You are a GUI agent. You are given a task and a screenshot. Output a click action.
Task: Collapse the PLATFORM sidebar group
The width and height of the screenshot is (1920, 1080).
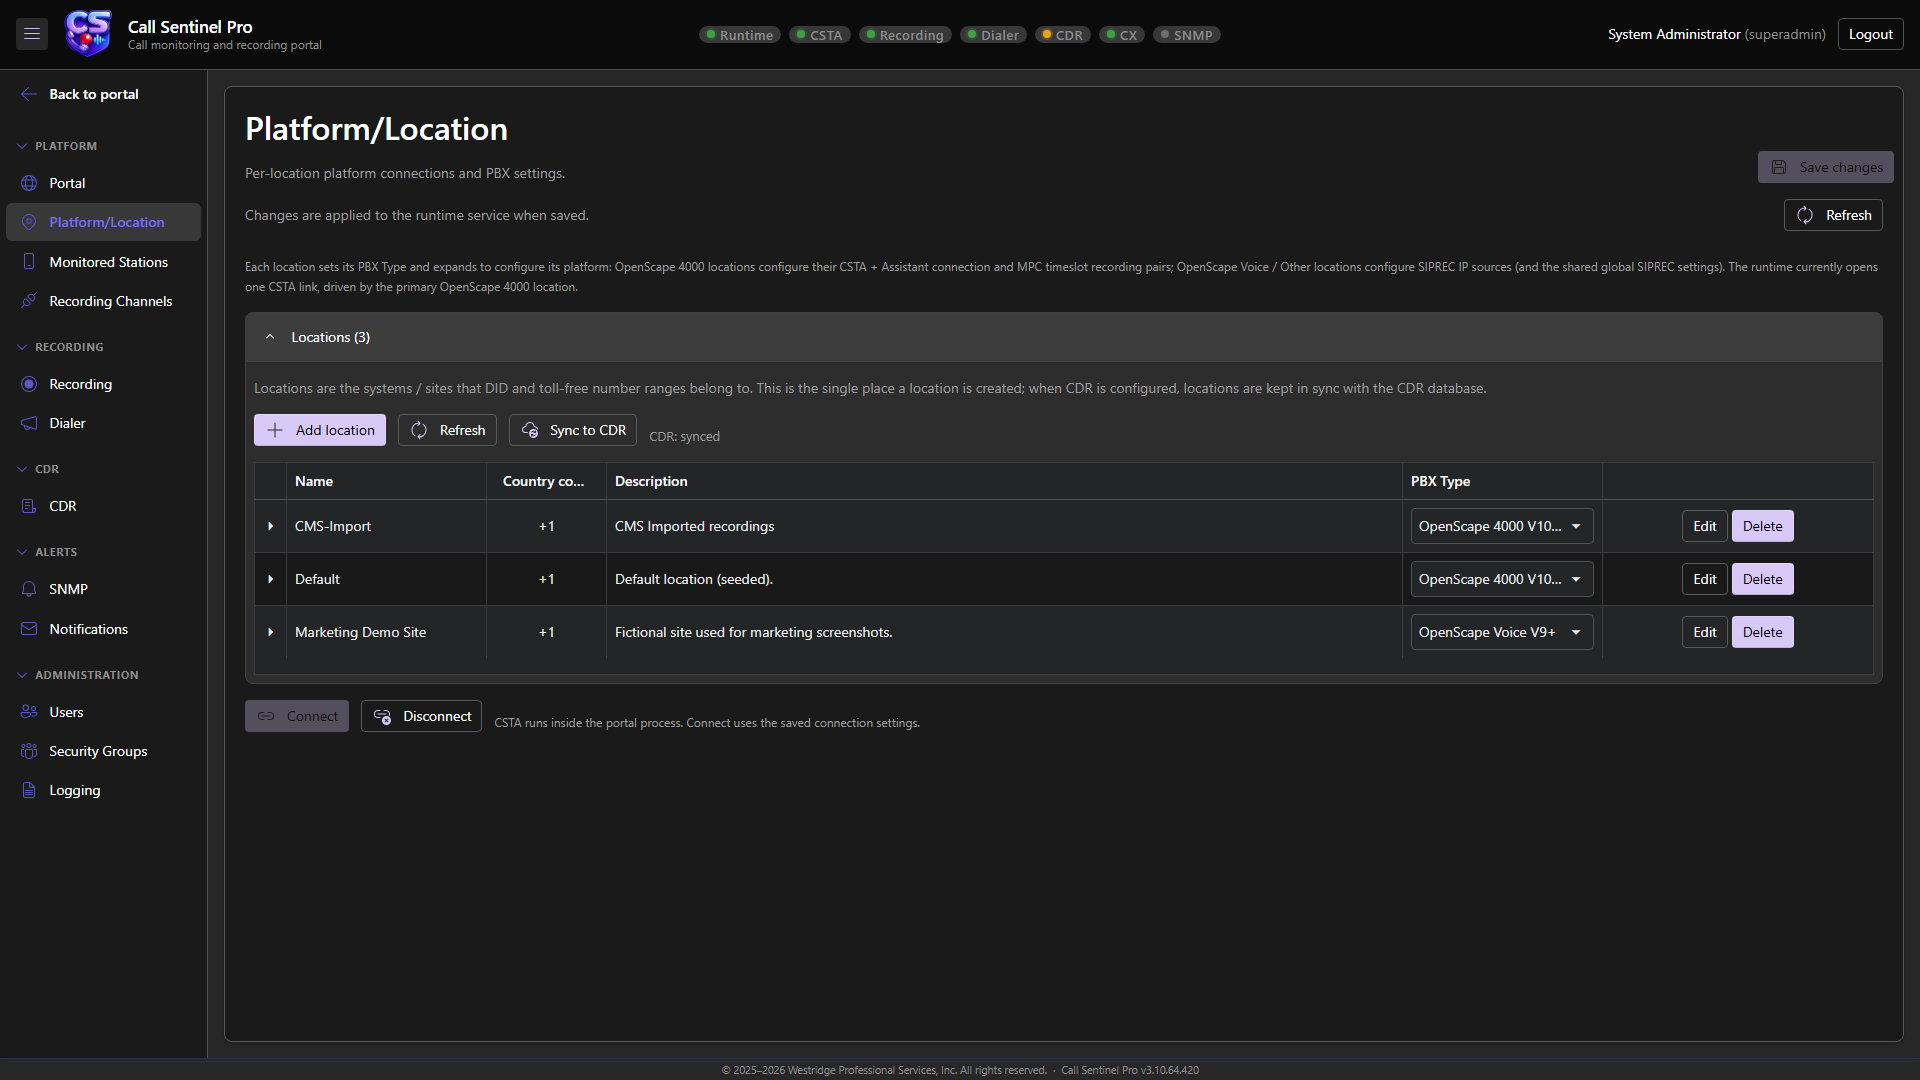[58, 146]
